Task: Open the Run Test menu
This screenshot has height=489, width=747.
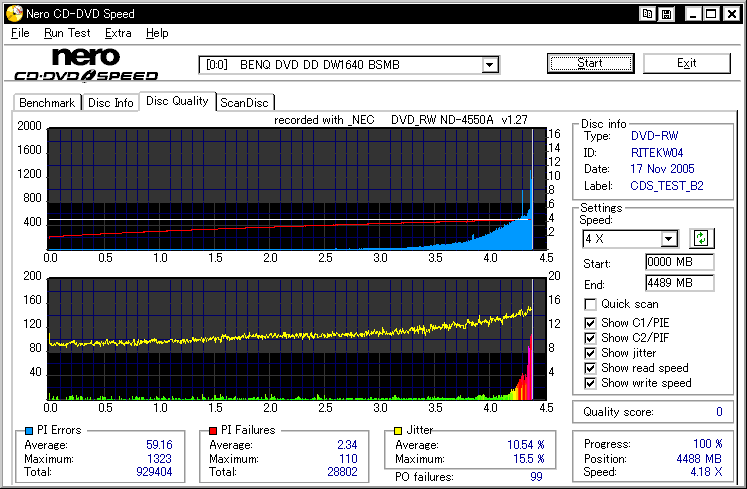Action: (67, 33)
